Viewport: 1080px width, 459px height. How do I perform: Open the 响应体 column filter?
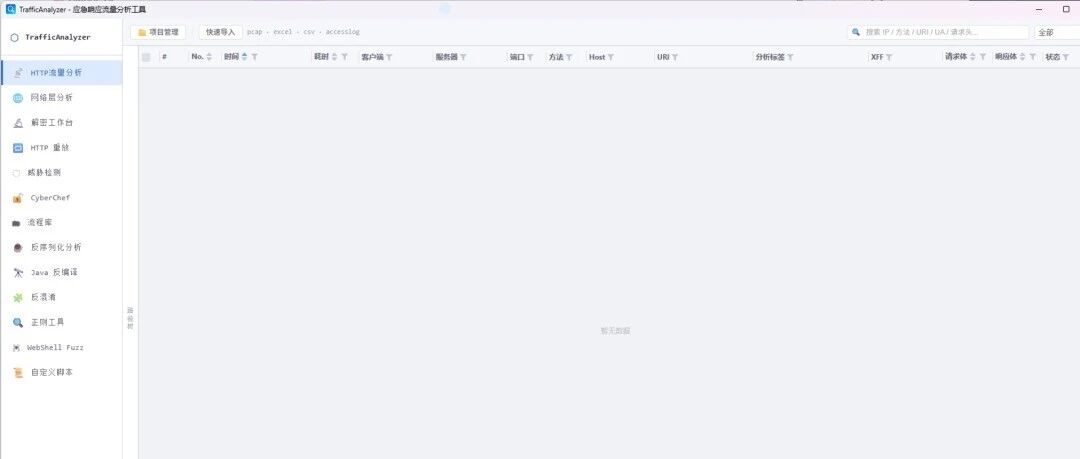tap(1032, 57)
